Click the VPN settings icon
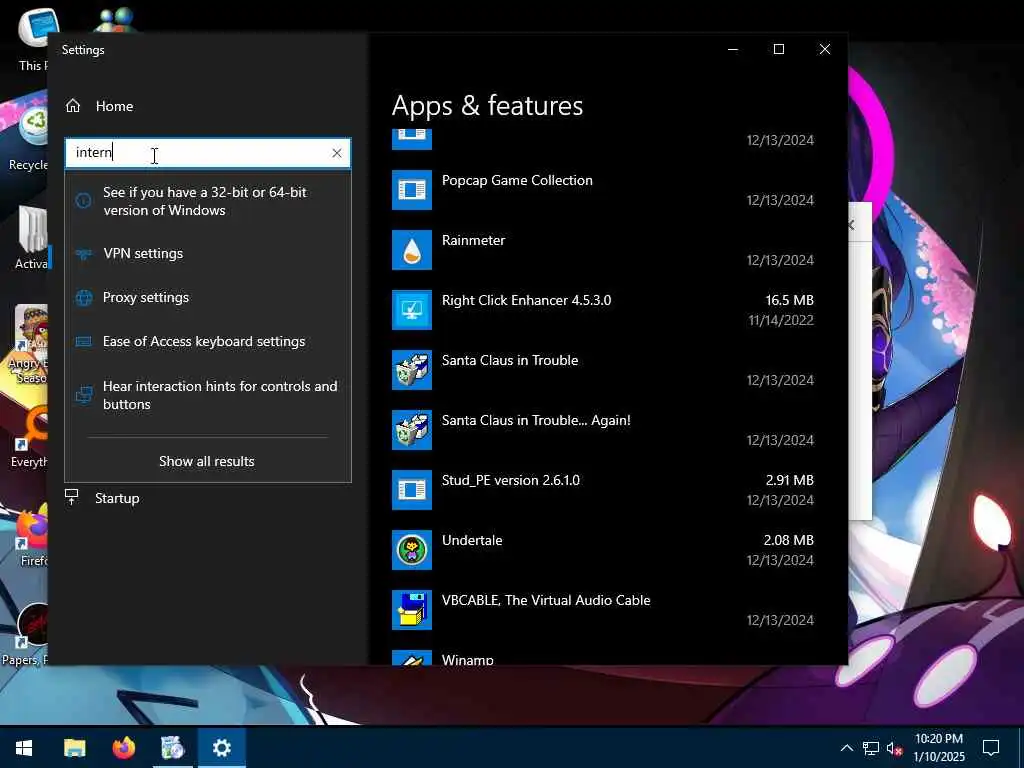Screen dimensions: 1024x768 coord(84,253)
